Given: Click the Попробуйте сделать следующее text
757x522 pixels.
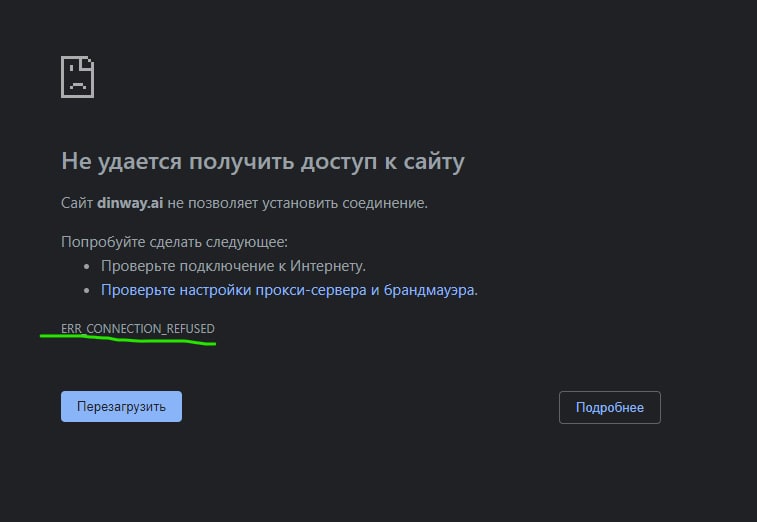Looking at the screenshot, I should 174,242.
